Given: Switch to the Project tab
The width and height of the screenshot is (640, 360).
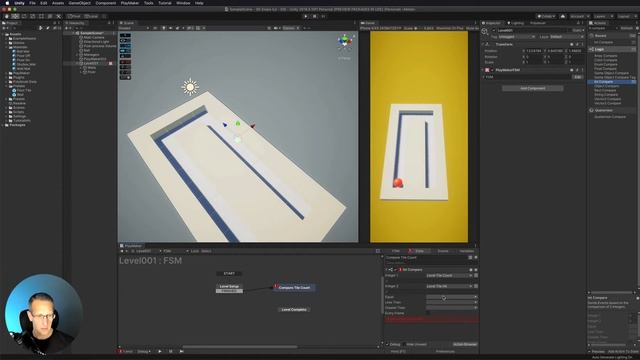Looking at the screenshot, I should point(10,23).
